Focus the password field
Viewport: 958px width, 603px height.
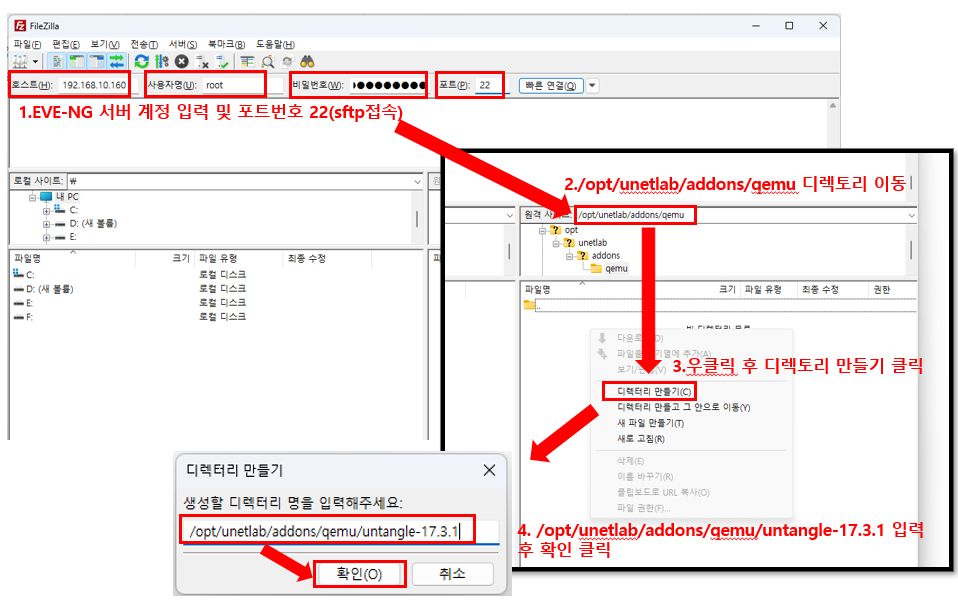pyautogui.click(x=388, y=86)
